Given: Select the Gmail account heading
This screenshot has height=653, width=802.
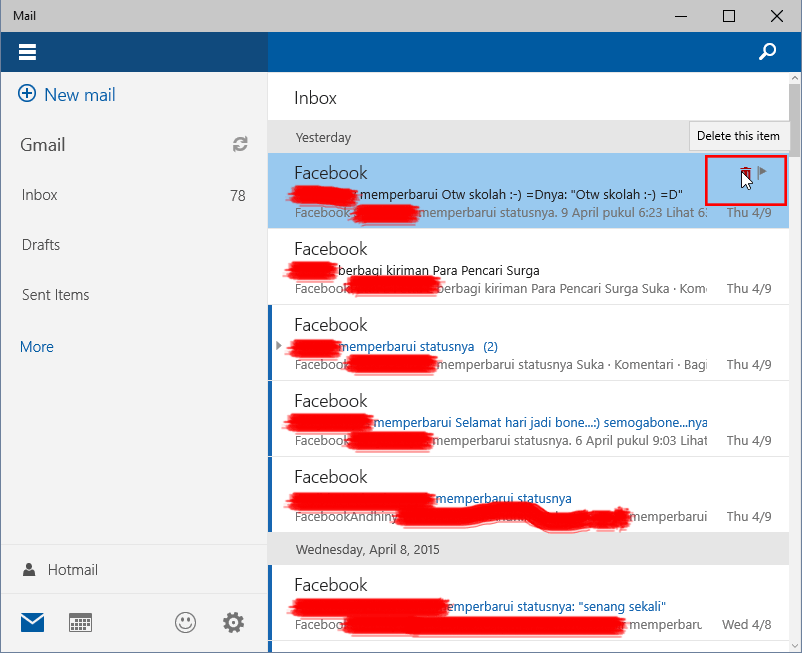Looking at the screenshot, I should pyautogui.click(x=42, y=145).
